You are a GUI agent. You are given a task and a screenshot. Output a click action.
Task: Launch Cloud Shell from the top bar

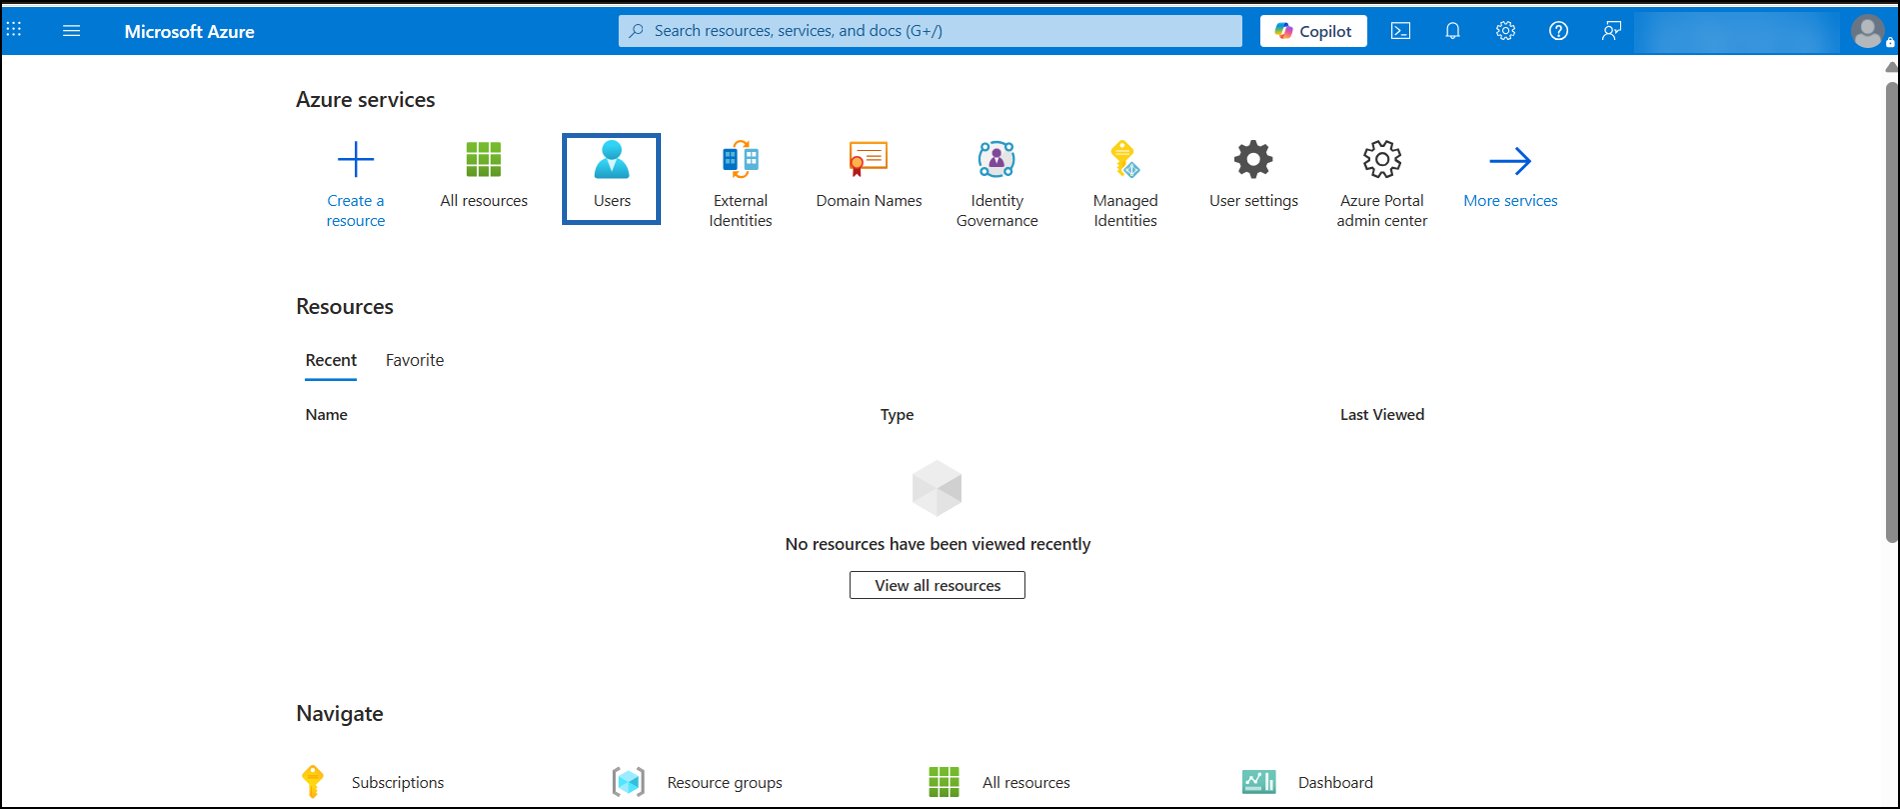[x=1401, y=31]
